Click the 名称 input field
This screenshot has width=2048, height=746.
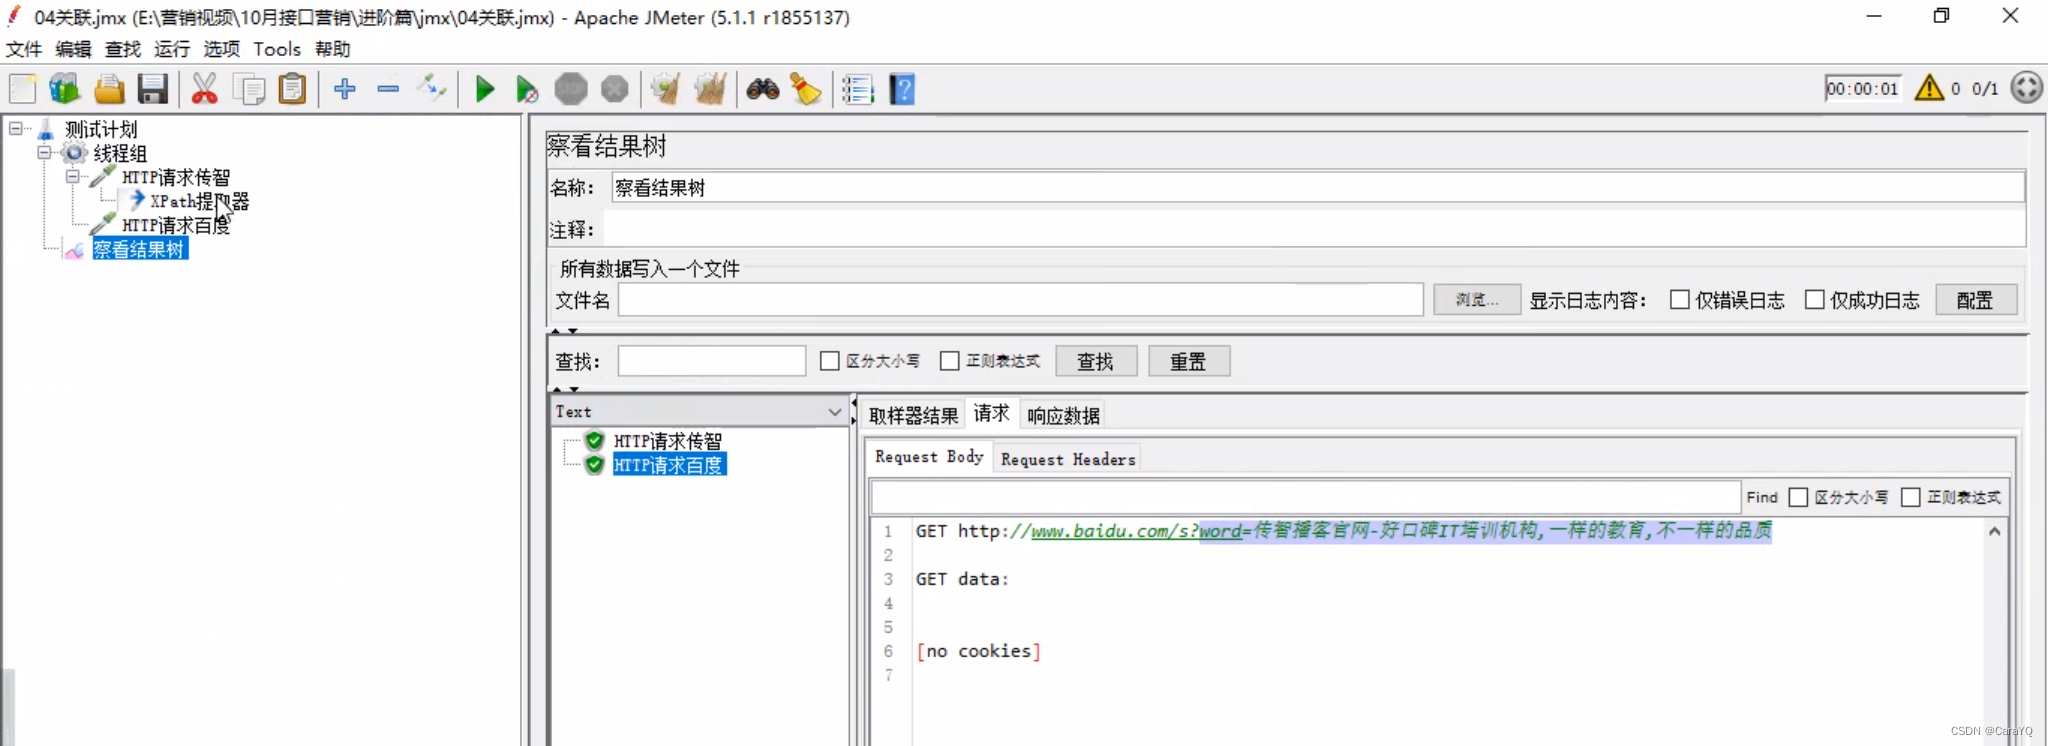(x=1318, y=187)
